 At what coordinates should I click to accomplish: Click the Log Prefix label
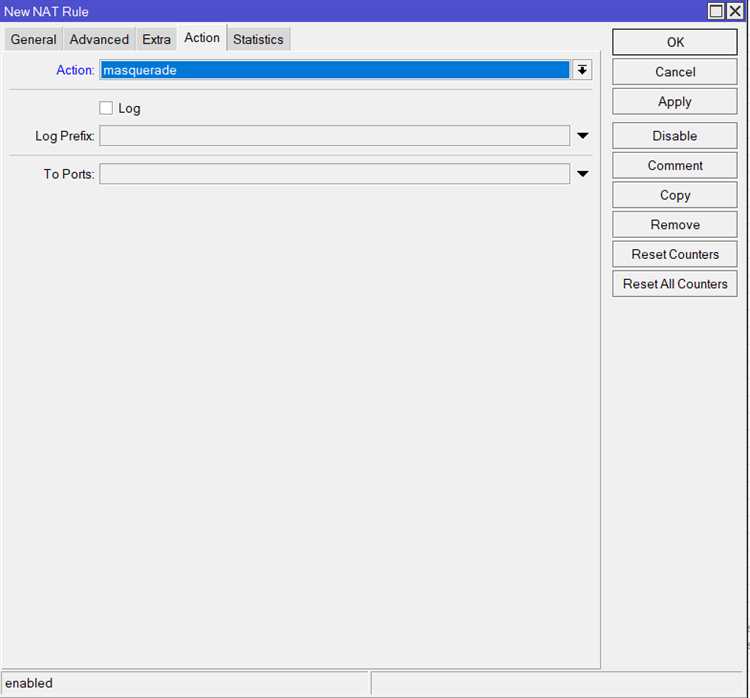(65, 136)
